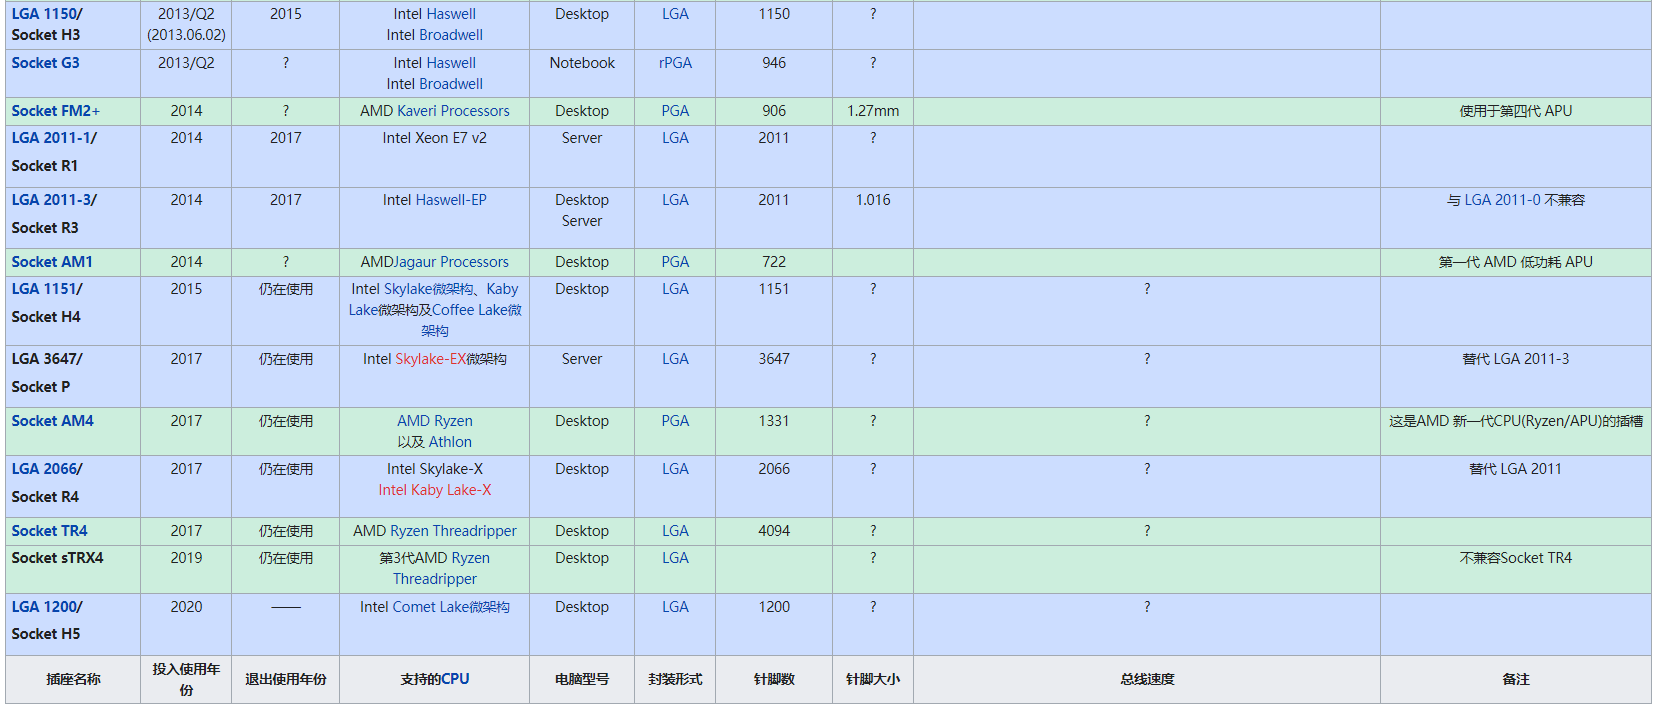
Task: Click the rPGA package link
Action: pos(675,63)
